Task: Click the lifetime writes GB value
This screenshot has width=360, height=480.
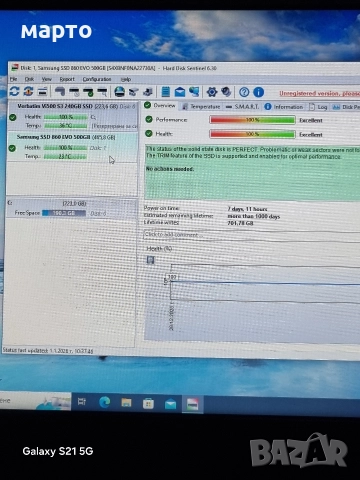Action: click(x=240, y=223)
